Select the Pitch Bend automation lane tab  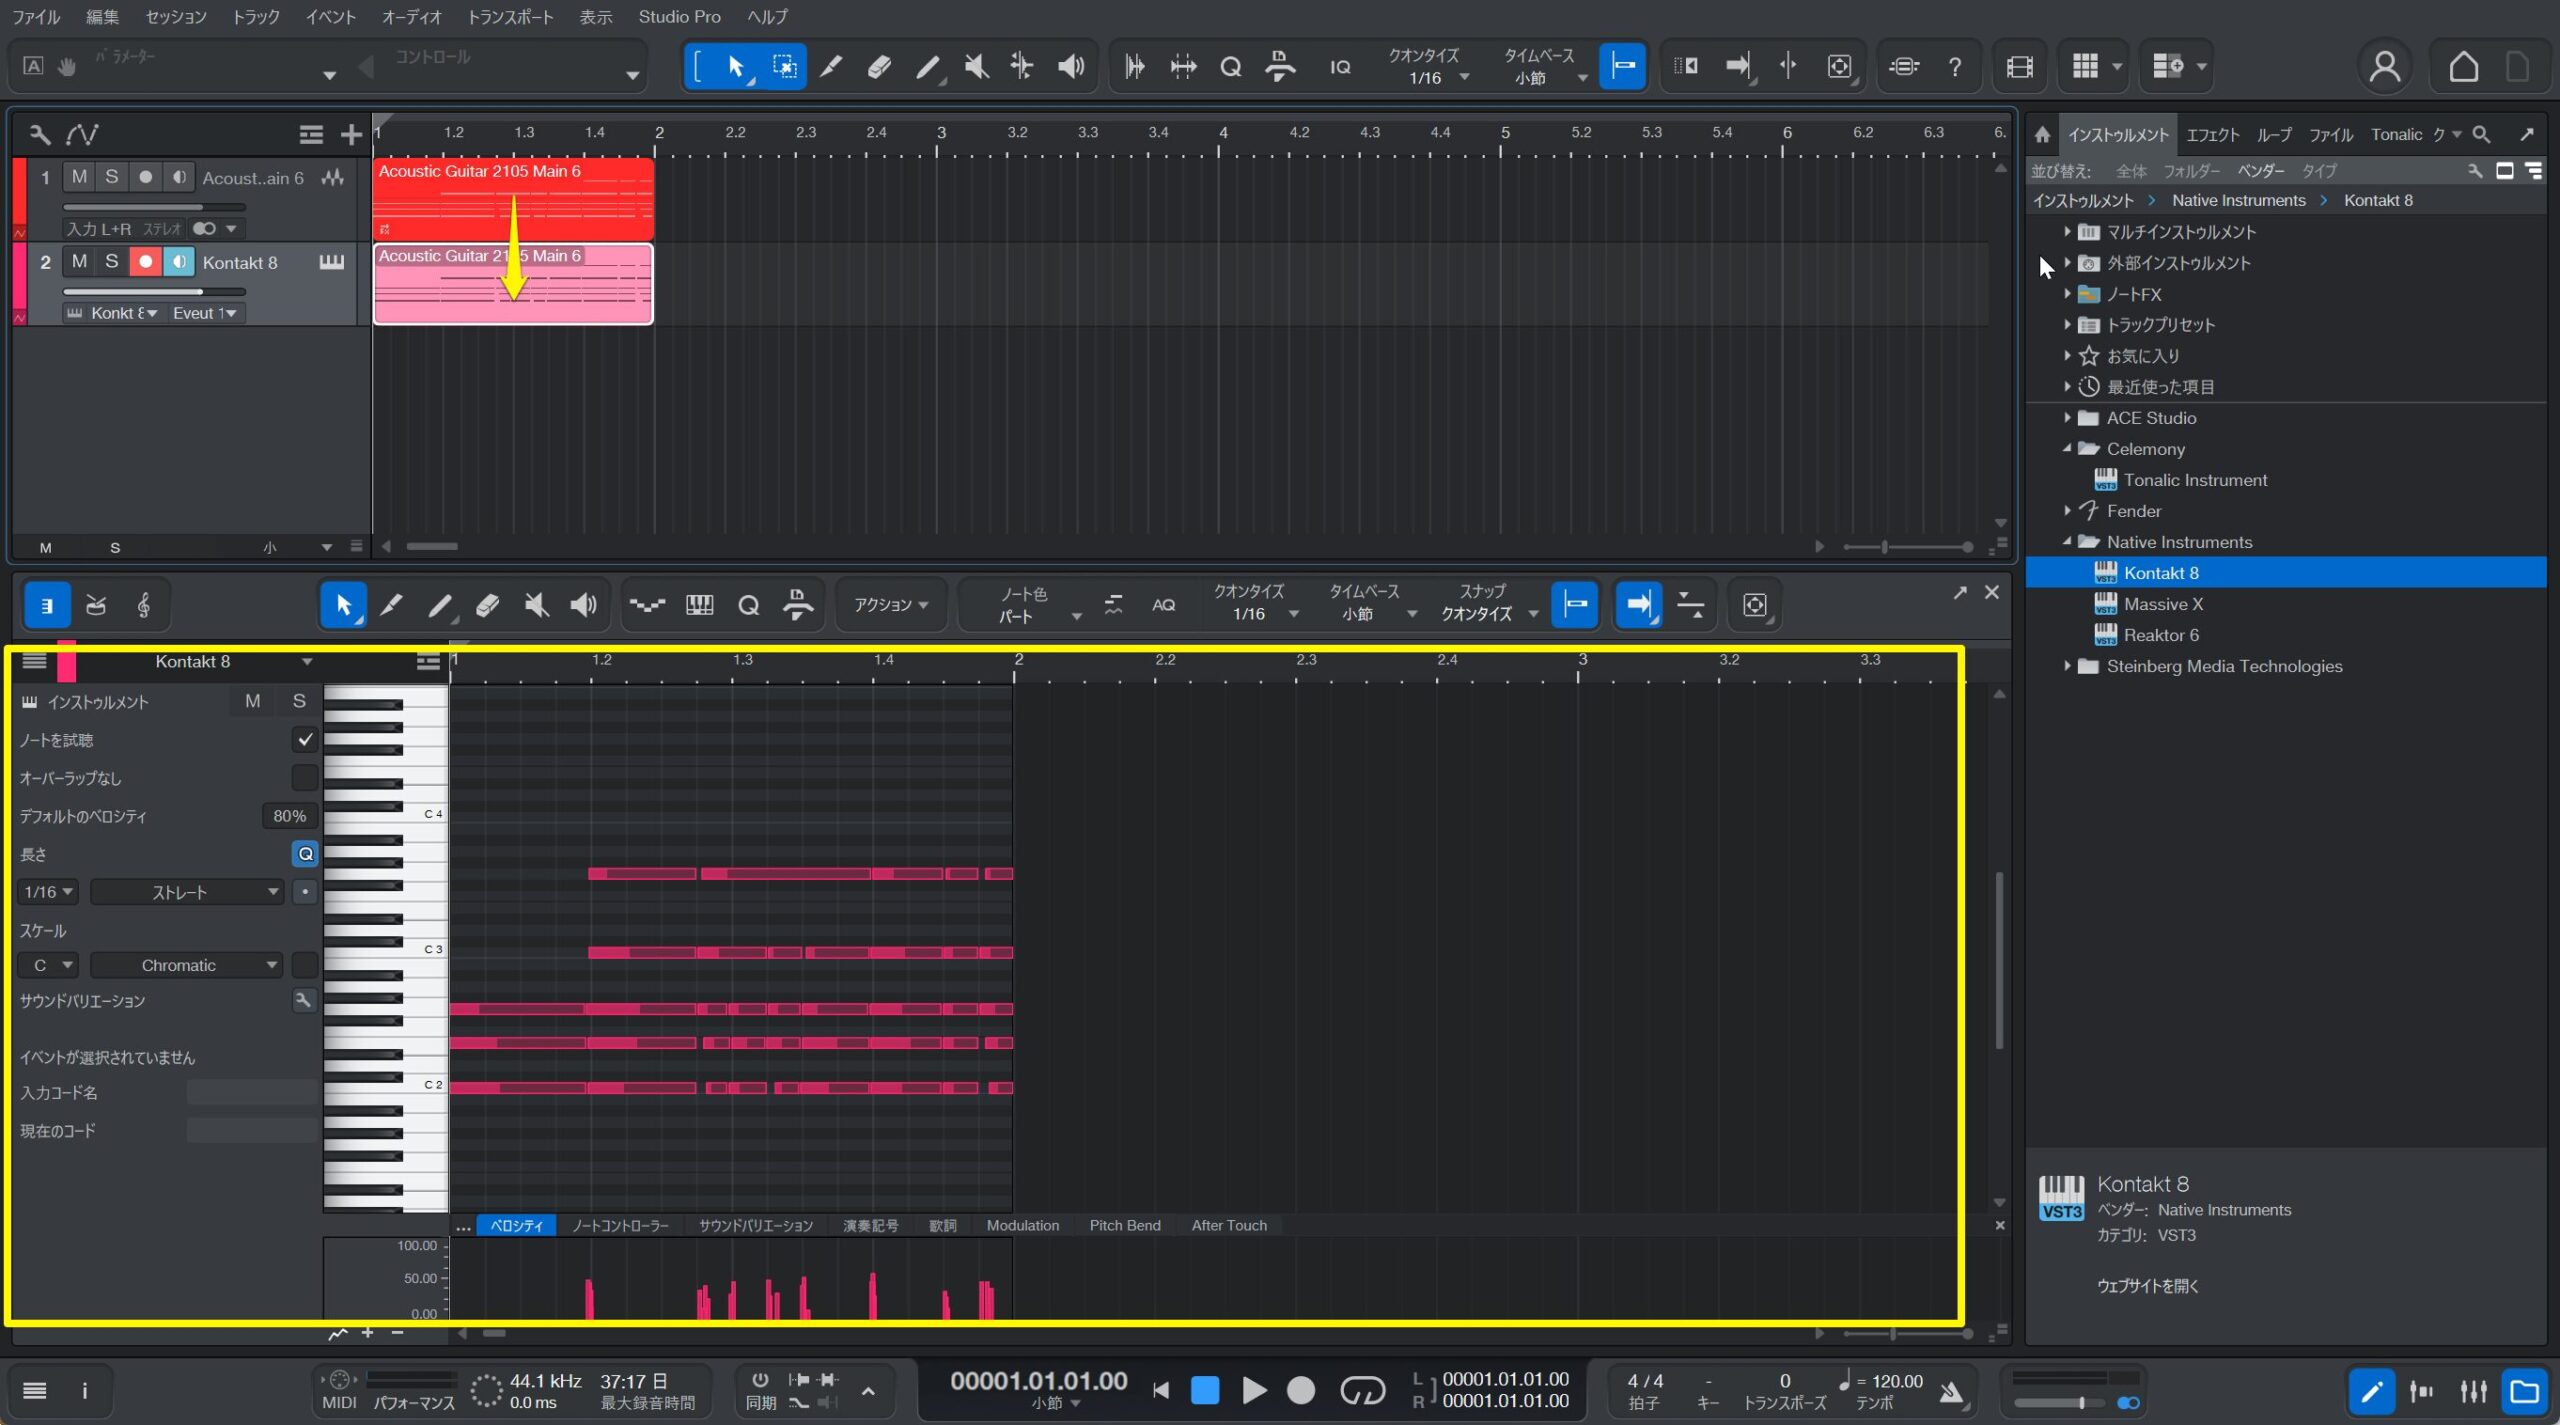[1124, 1225]
